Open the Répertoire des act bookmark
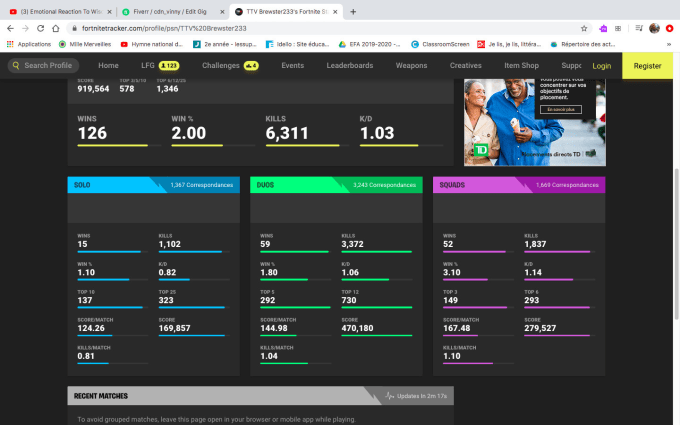This screenshot has height=425, width=680. click(x=582, y=44)
